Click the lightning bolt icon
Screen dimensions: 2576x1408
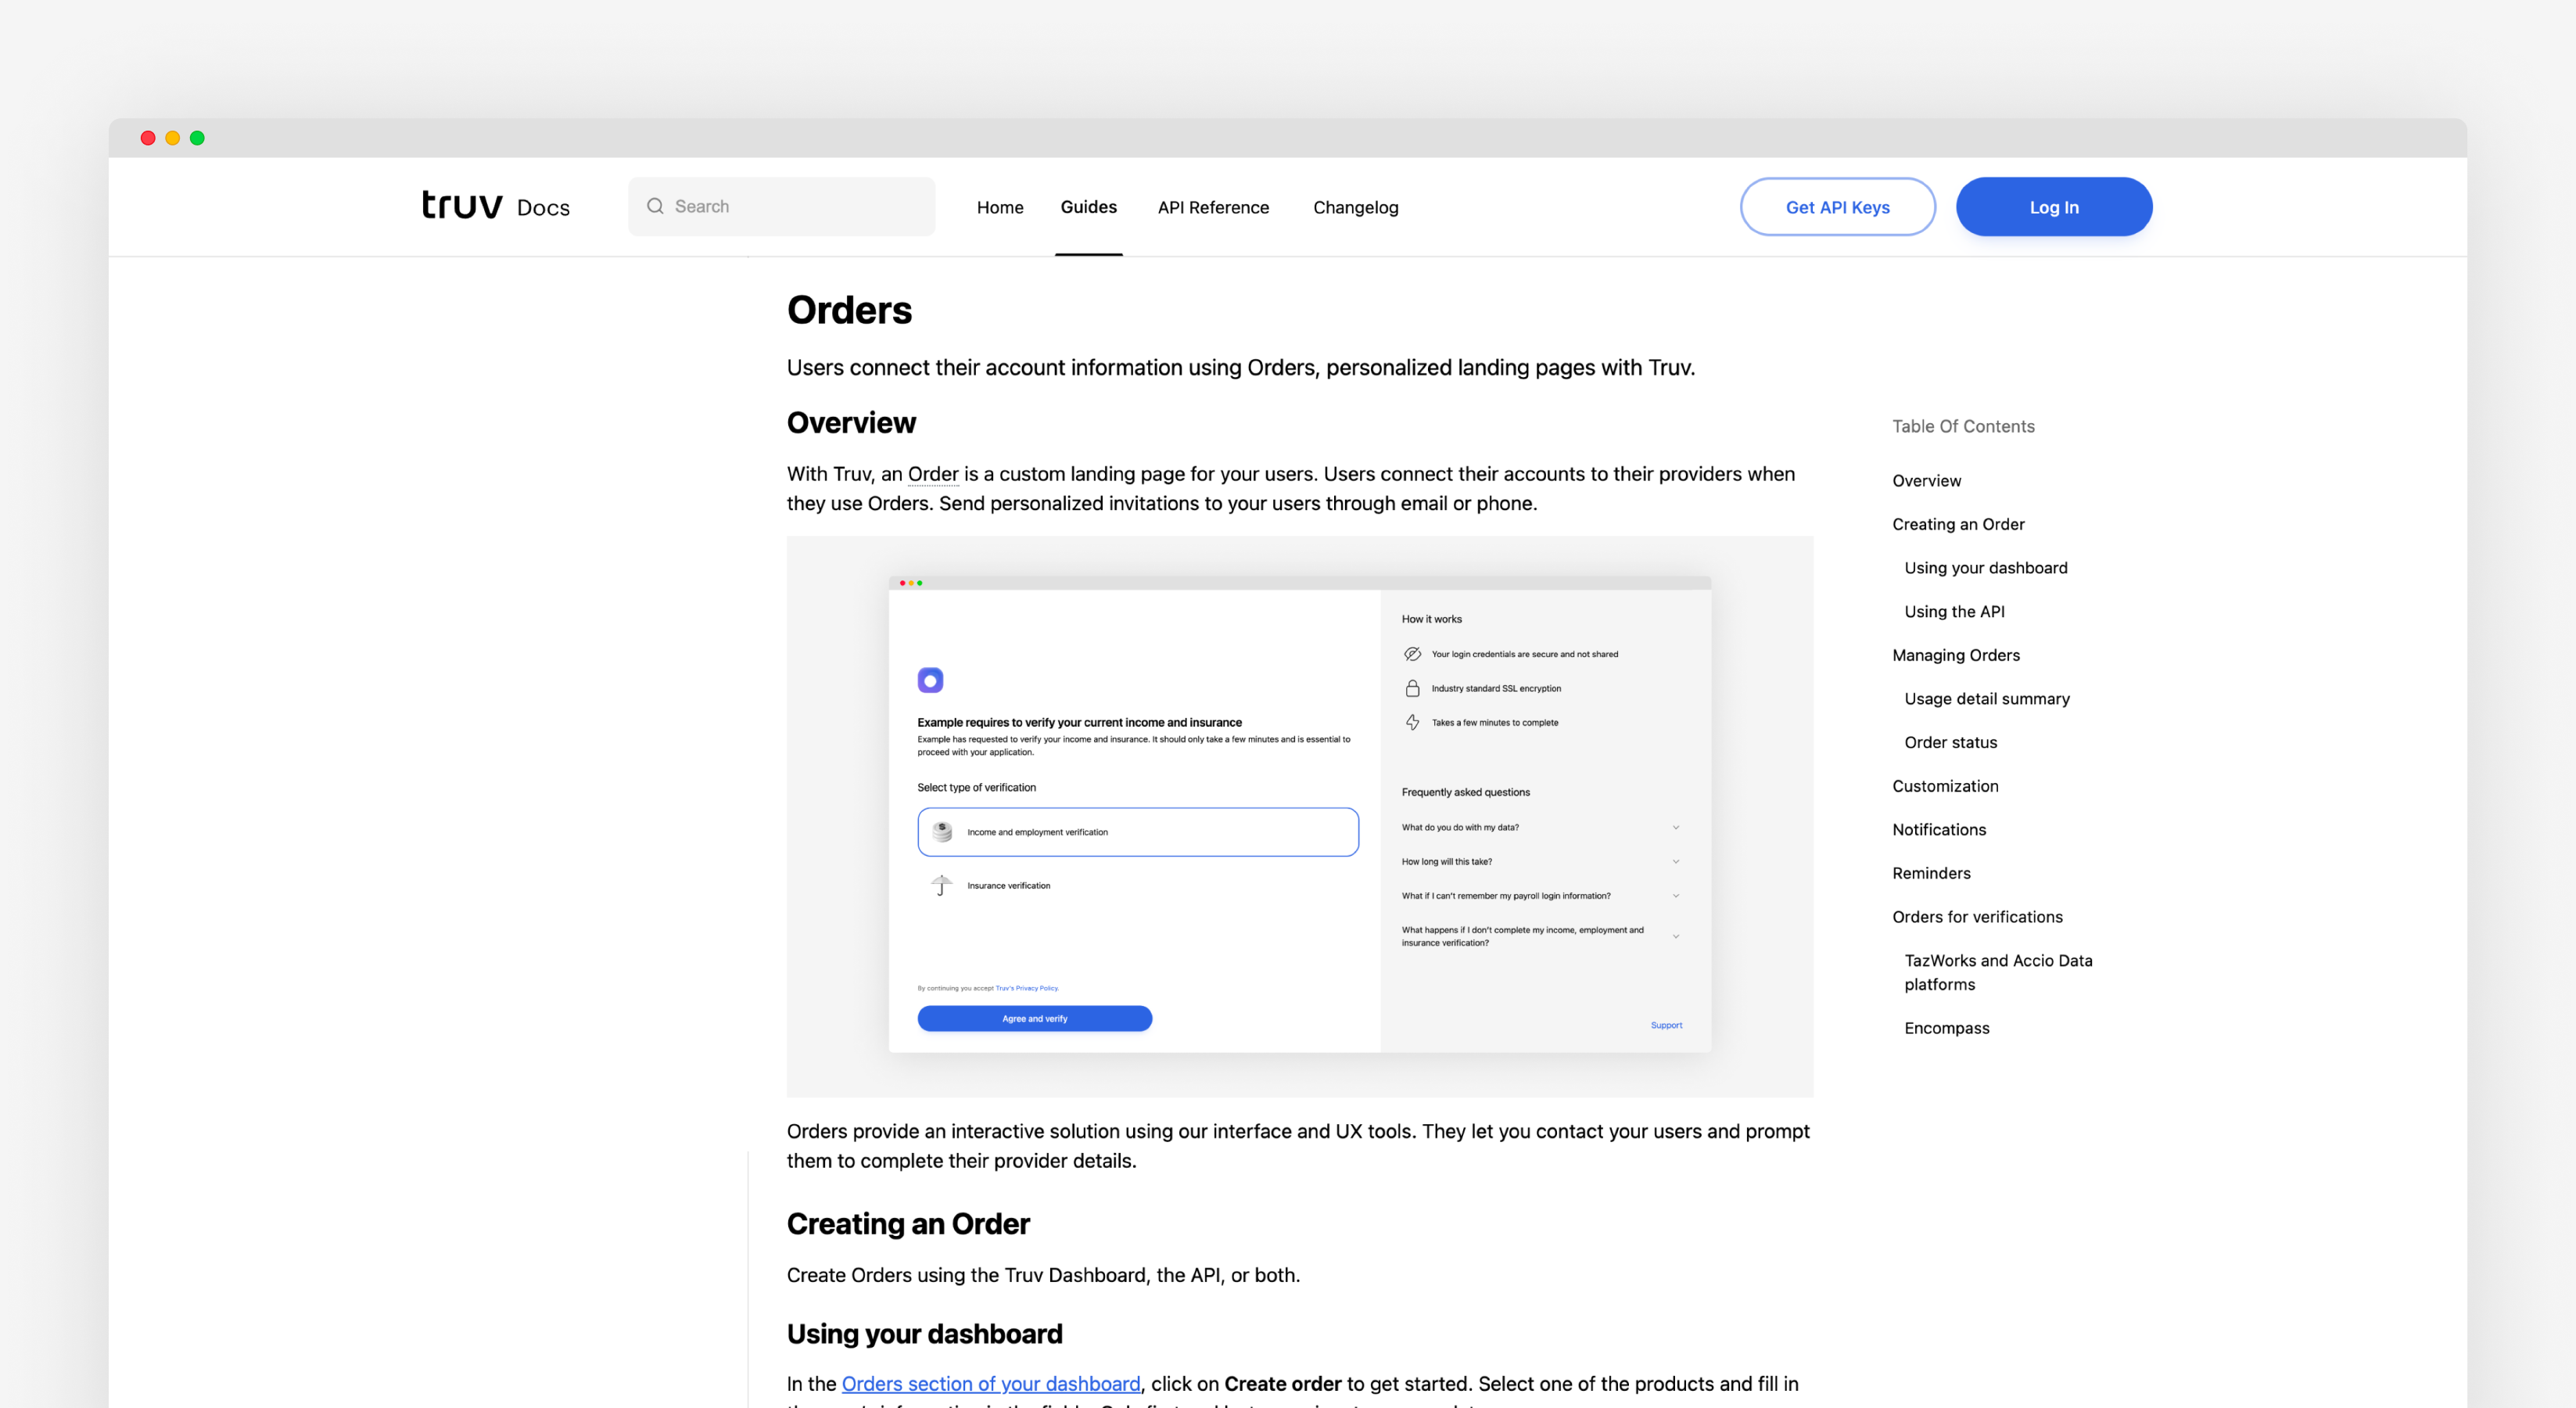click(x=1412, y=722)
